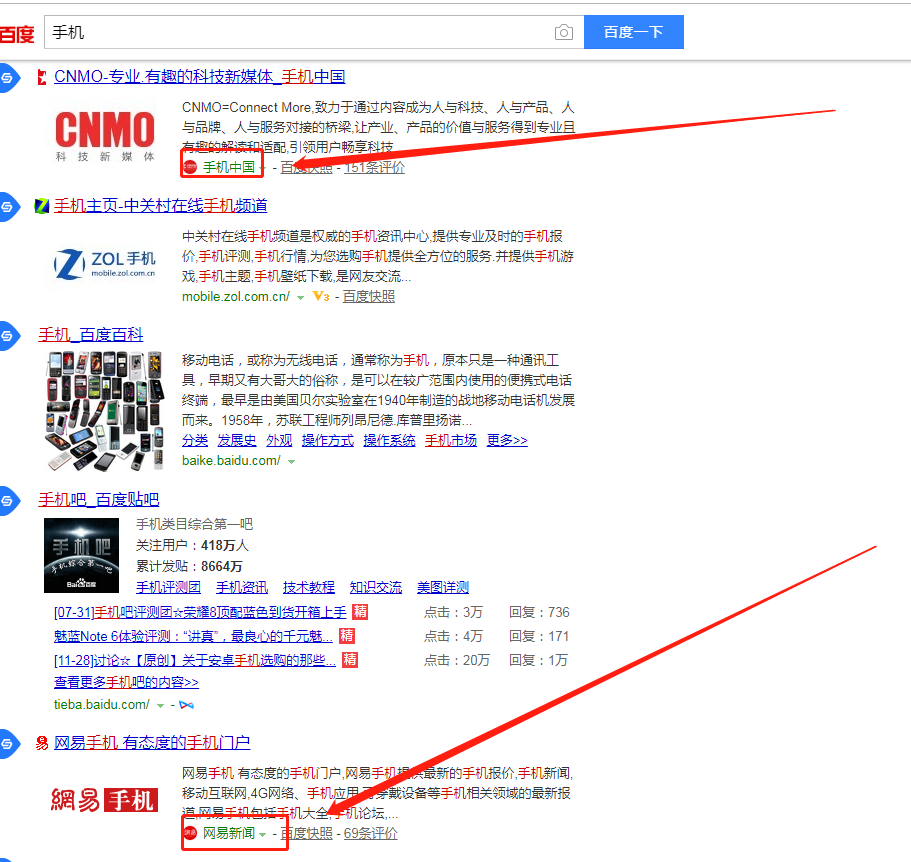Image resolution: width=911 pixels, height=862 pixels.
Task: Click the camera icon inside the search box
Action: (x=563, y=32)
